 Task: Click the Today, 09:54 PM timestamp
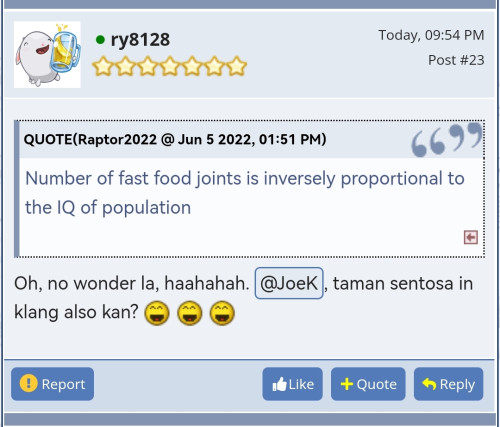pos(431,35)
